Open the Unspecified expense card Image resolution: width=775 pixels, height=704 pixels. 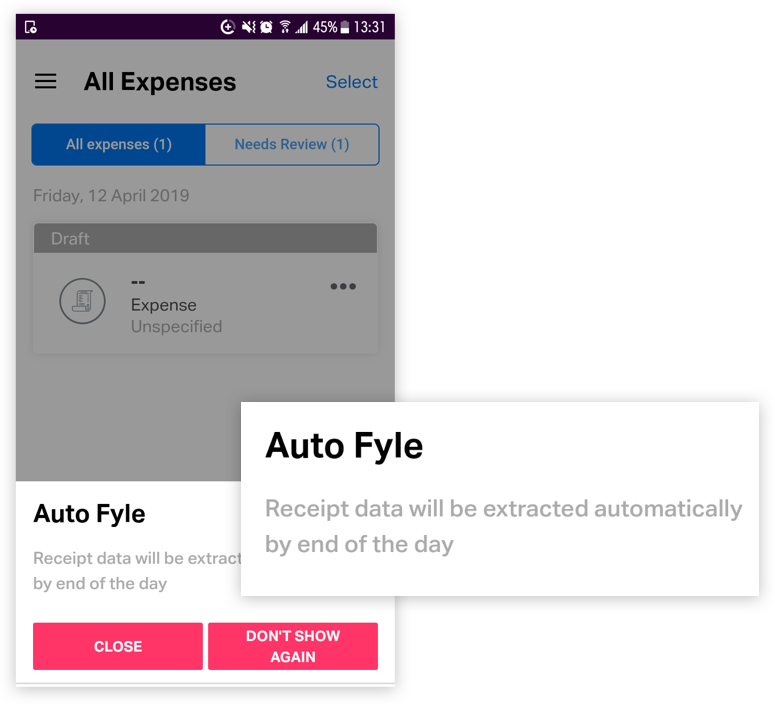(206, 303)
